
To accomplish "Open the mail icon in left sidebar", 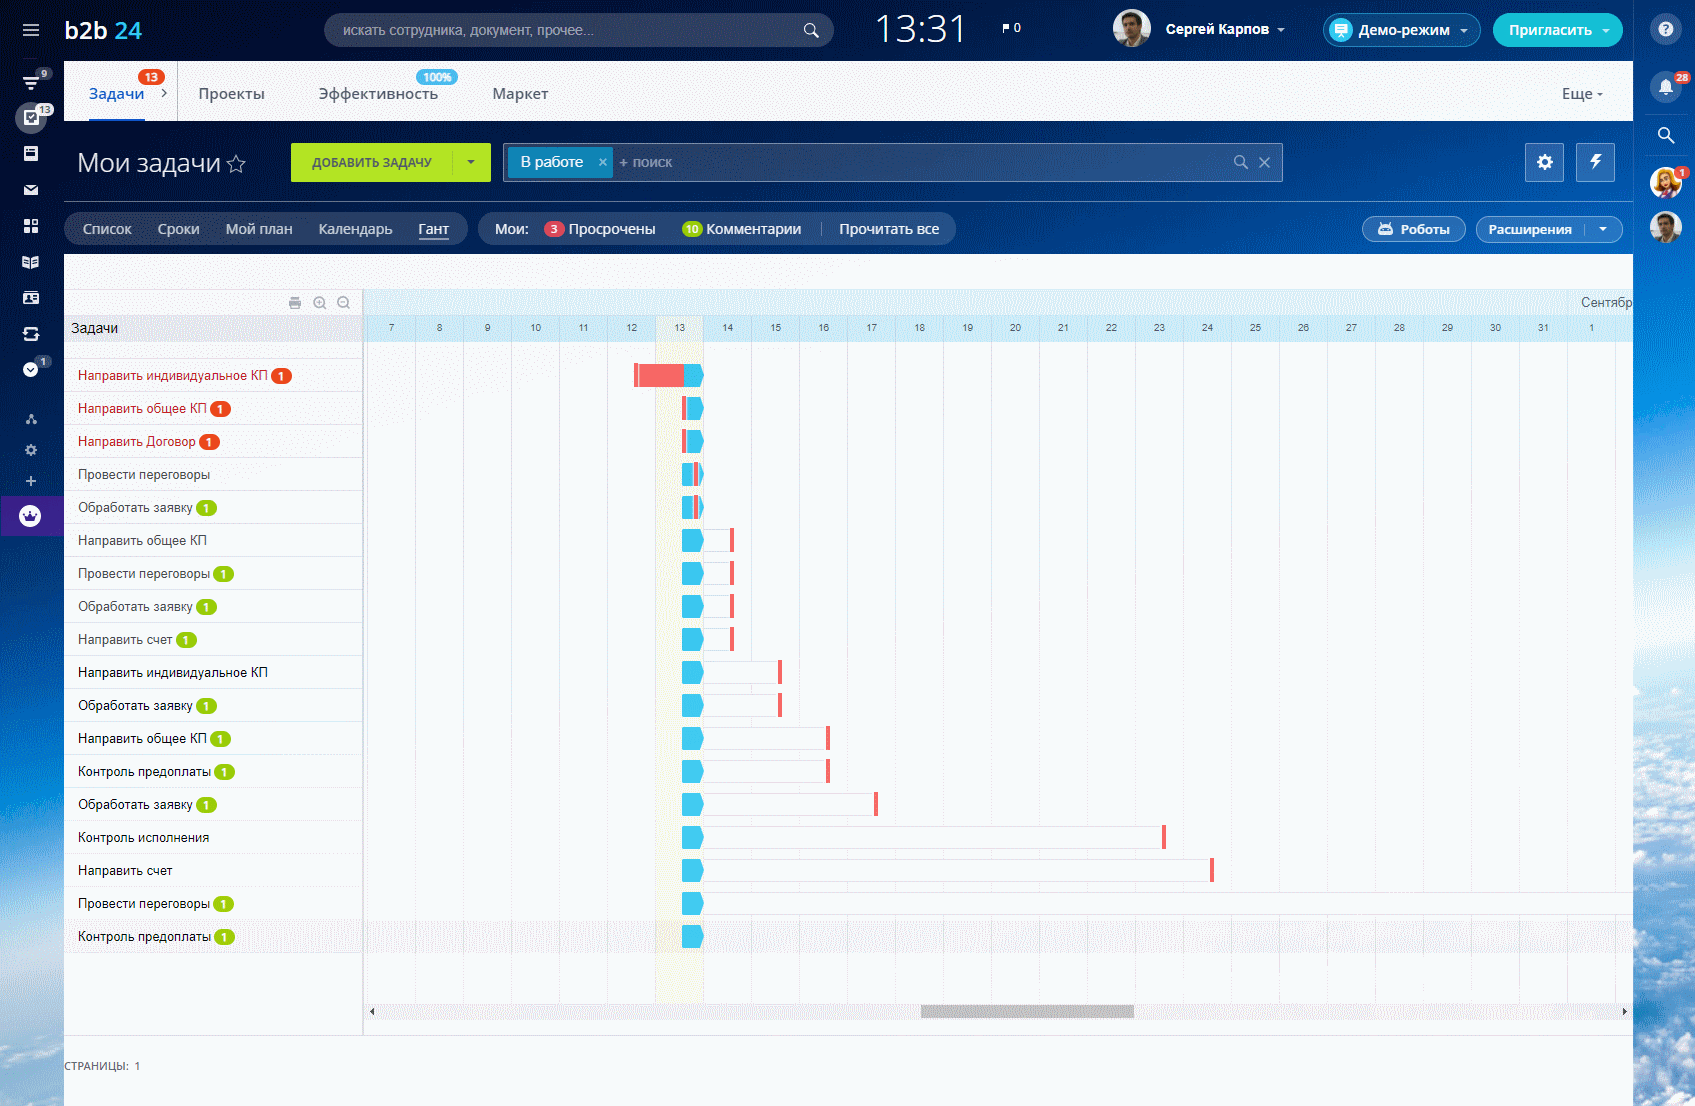I will click(31, 190).
